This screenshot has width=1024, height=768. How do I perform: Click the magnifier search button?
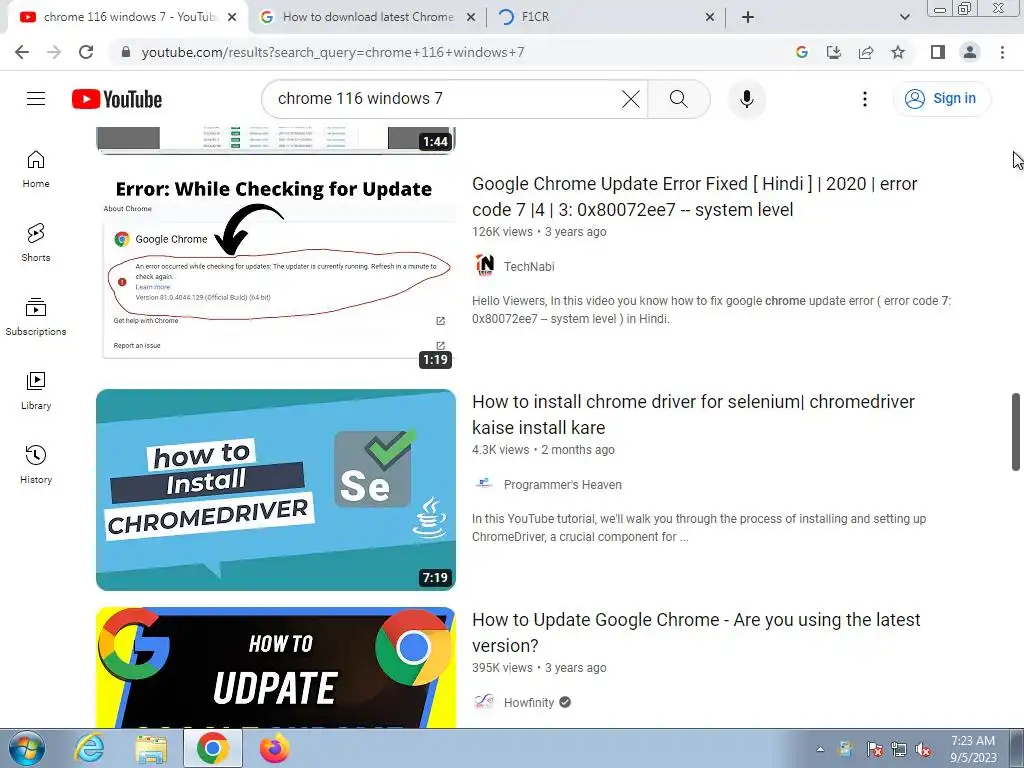679,99
